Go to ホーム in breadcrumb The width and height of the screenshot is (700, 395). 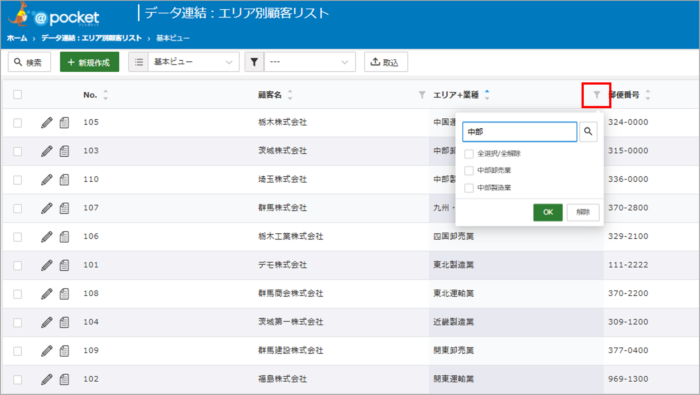(x=17, y=38)
